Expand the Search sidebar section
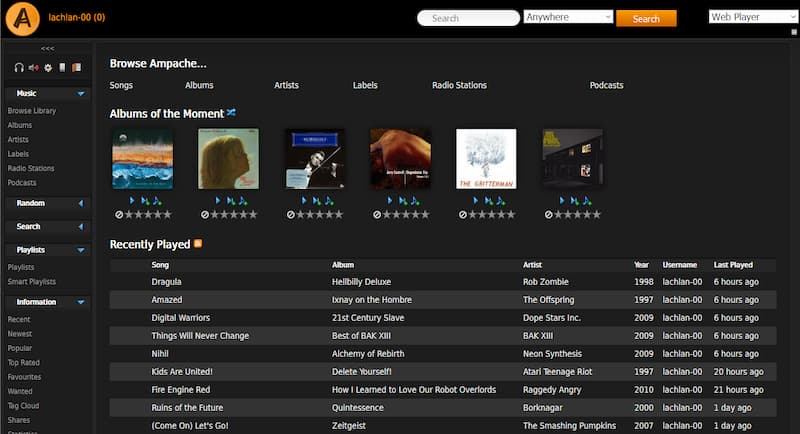 point(81,226)
